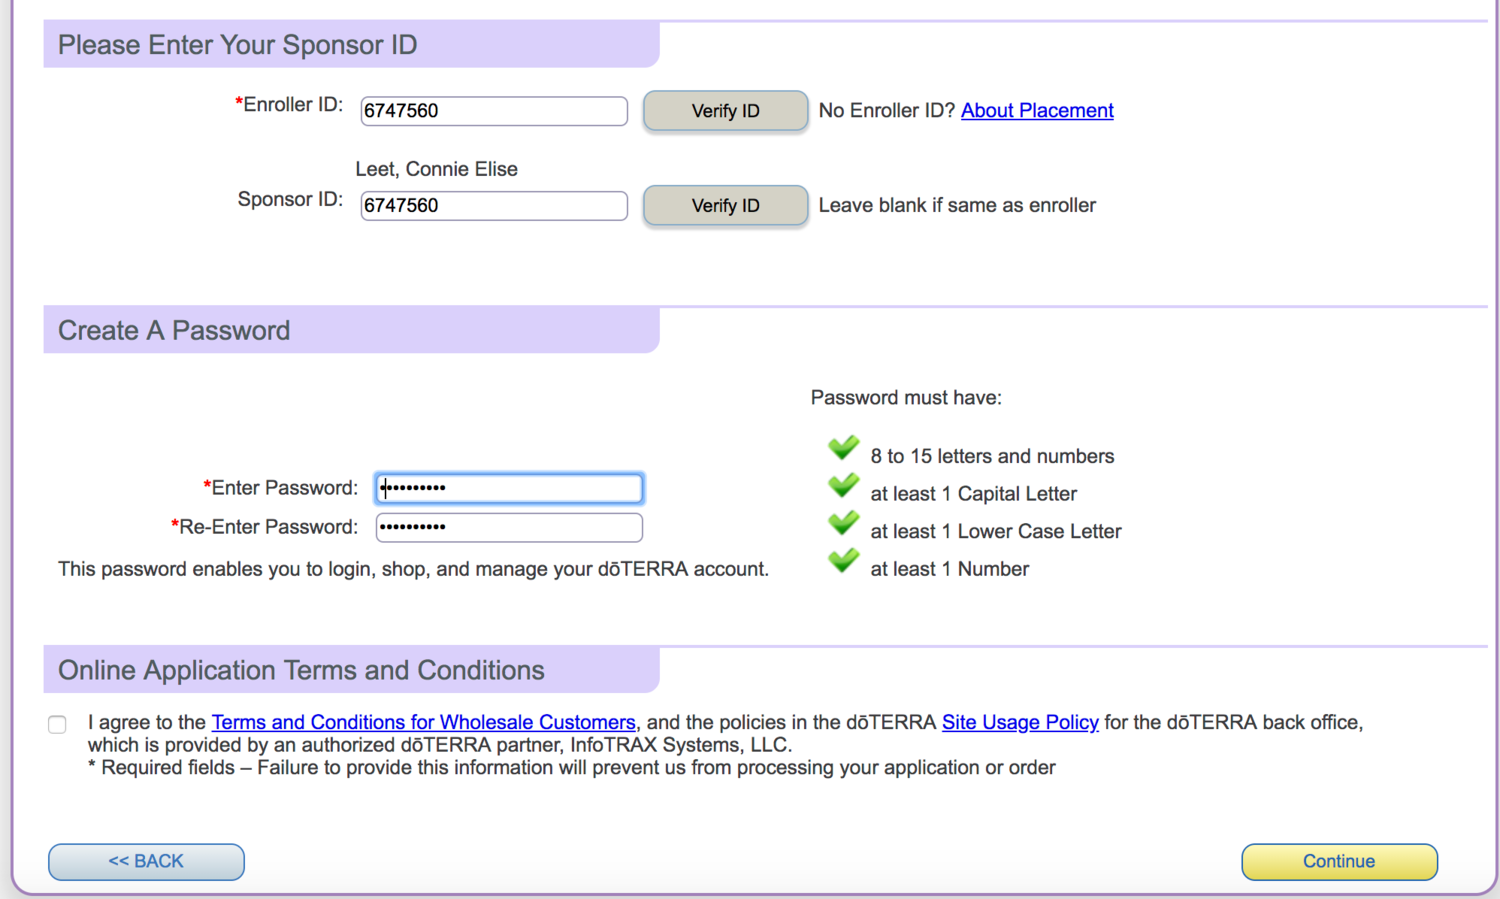This screenshot has width=1500, height=899.
Task: Click the Password must have: heading
Action: point(906,398)
